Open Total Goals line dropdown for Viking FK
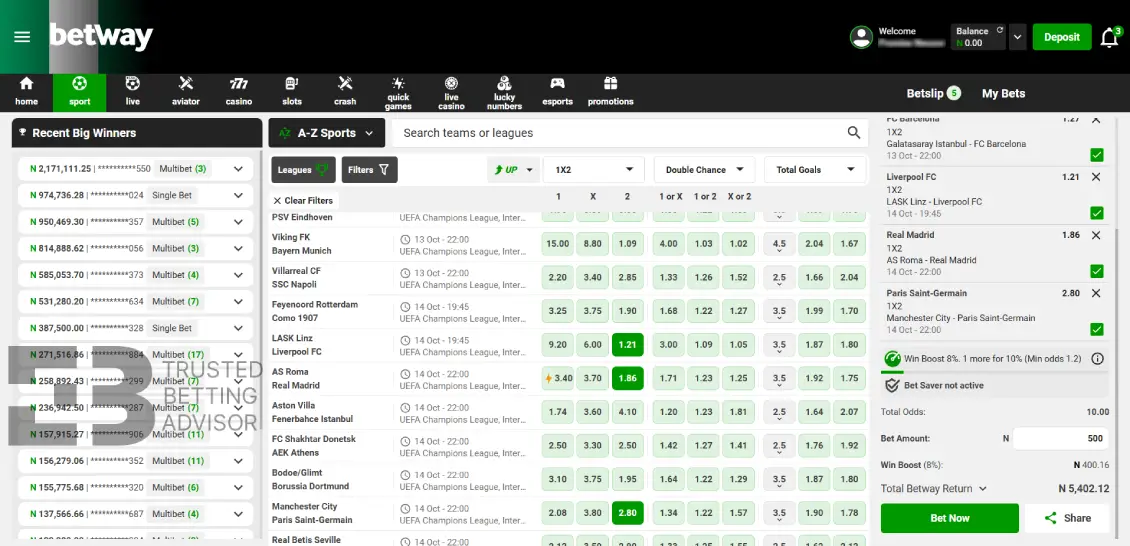This screenshot has width=1130, height=546. [779, 243]
